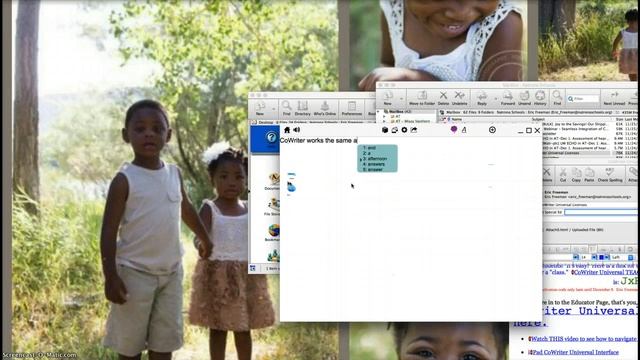The width and height of the screenshot is (640, 360).
Task: Open the 'CoWriter Universal TEA' link
Action: pos(606,272)
